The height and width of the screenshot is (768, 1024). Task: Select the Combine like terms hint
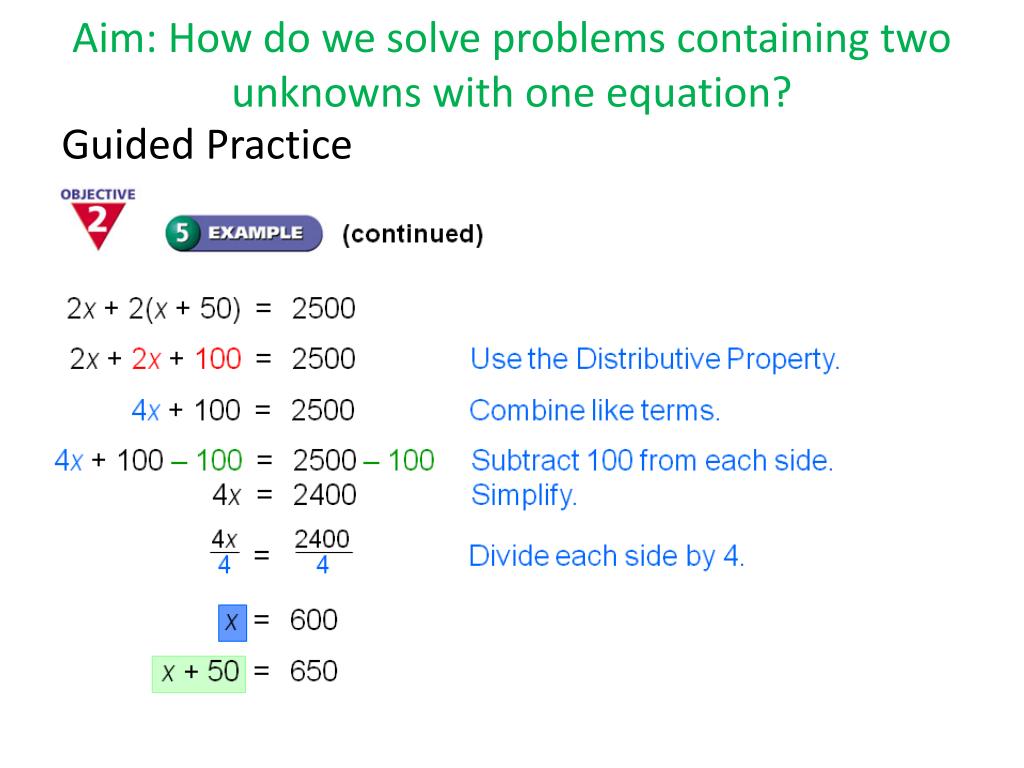594,411
